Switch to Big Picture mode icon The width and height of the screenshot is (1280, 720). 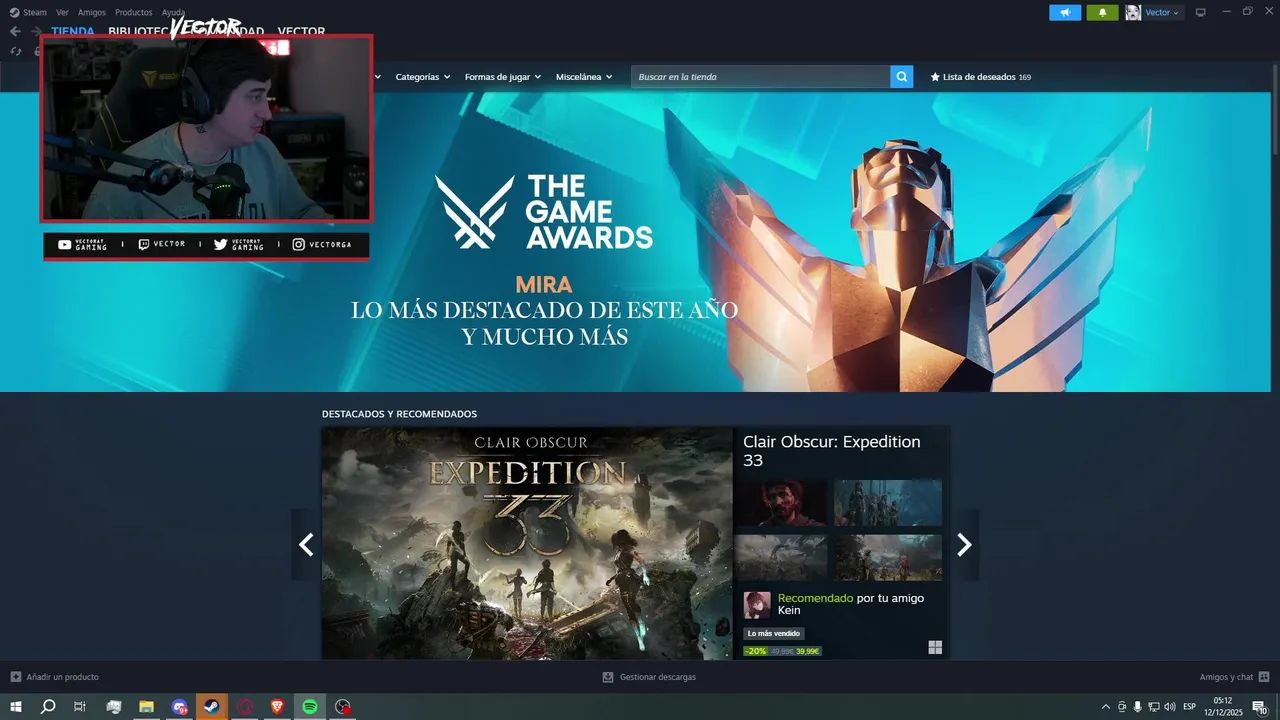point(1201,12)
